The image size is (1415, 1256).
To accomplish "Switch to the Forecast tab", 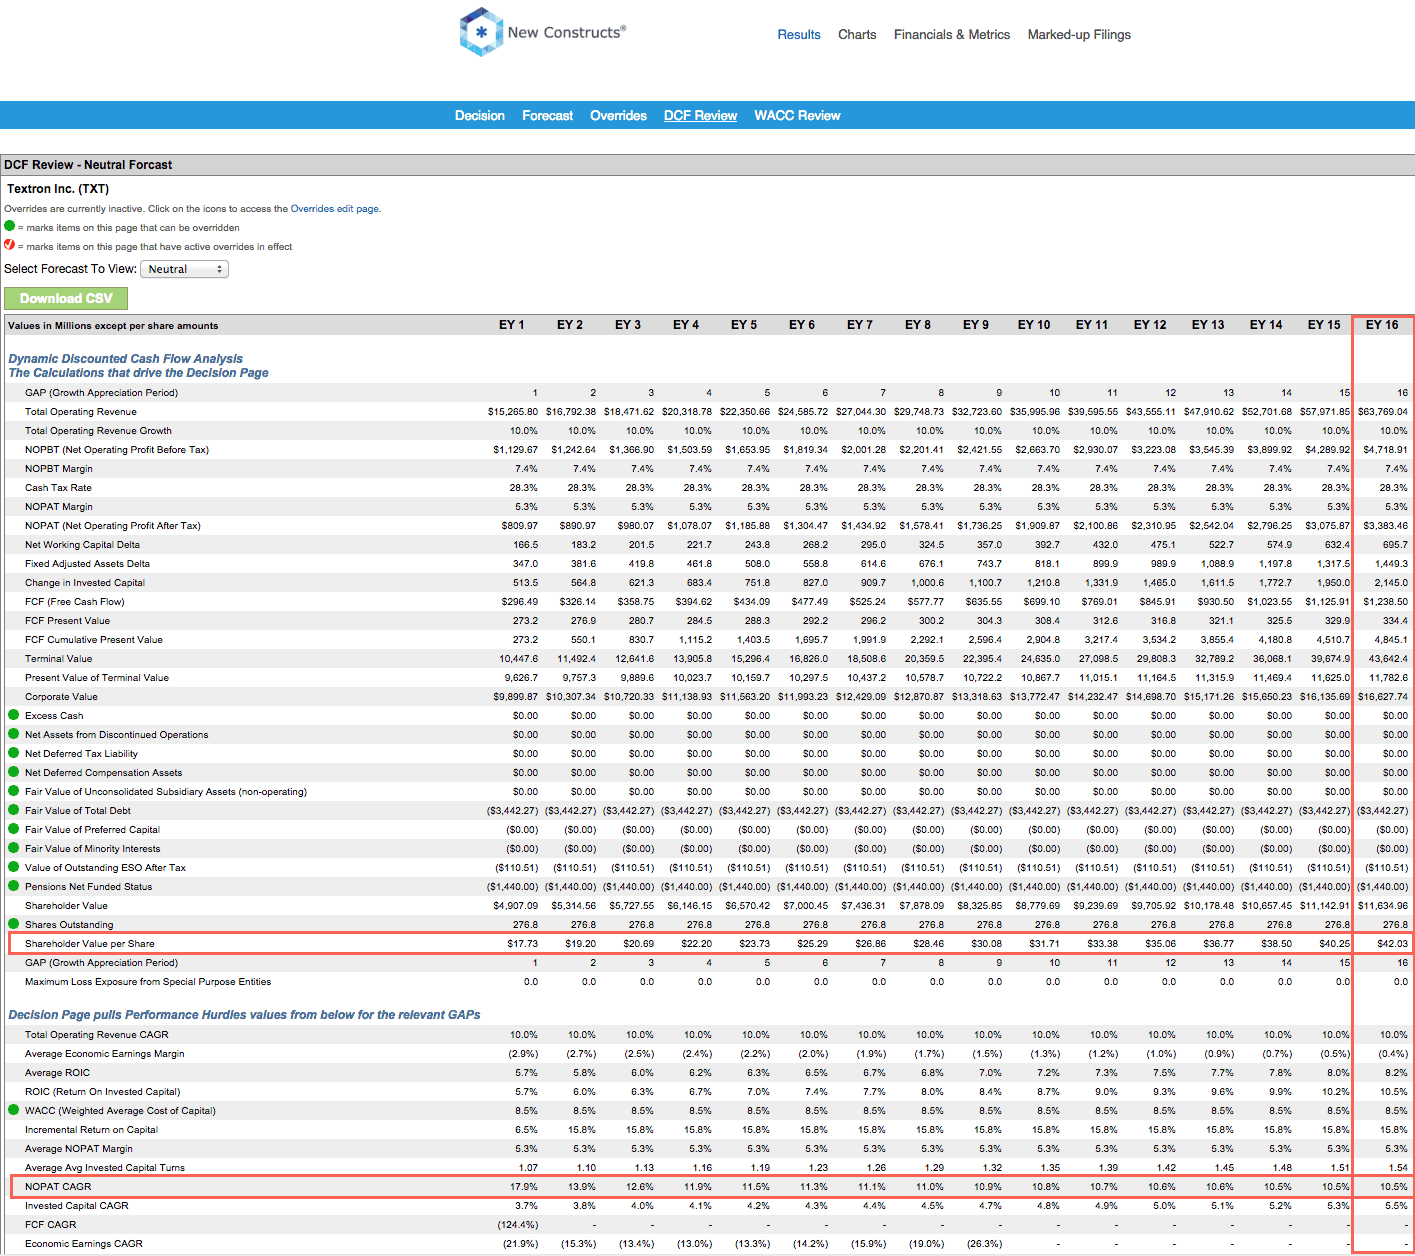I will pos(548,115).
